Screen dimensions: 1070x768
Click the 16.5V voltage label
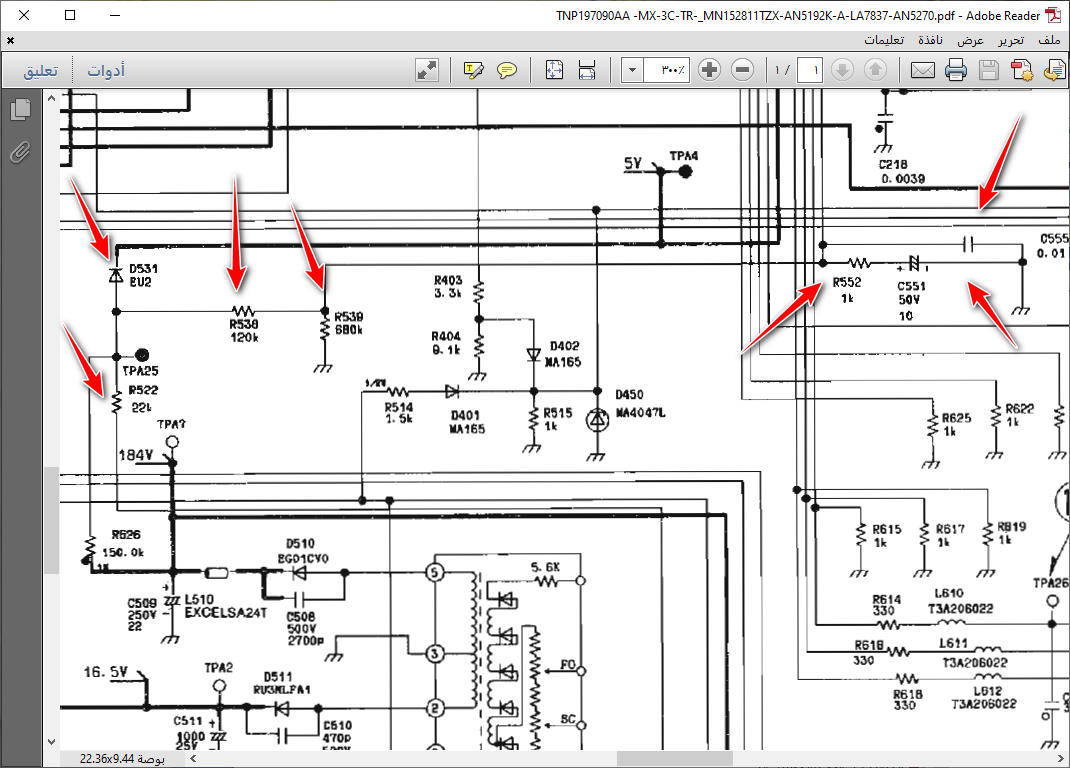[x=105, y=672]
